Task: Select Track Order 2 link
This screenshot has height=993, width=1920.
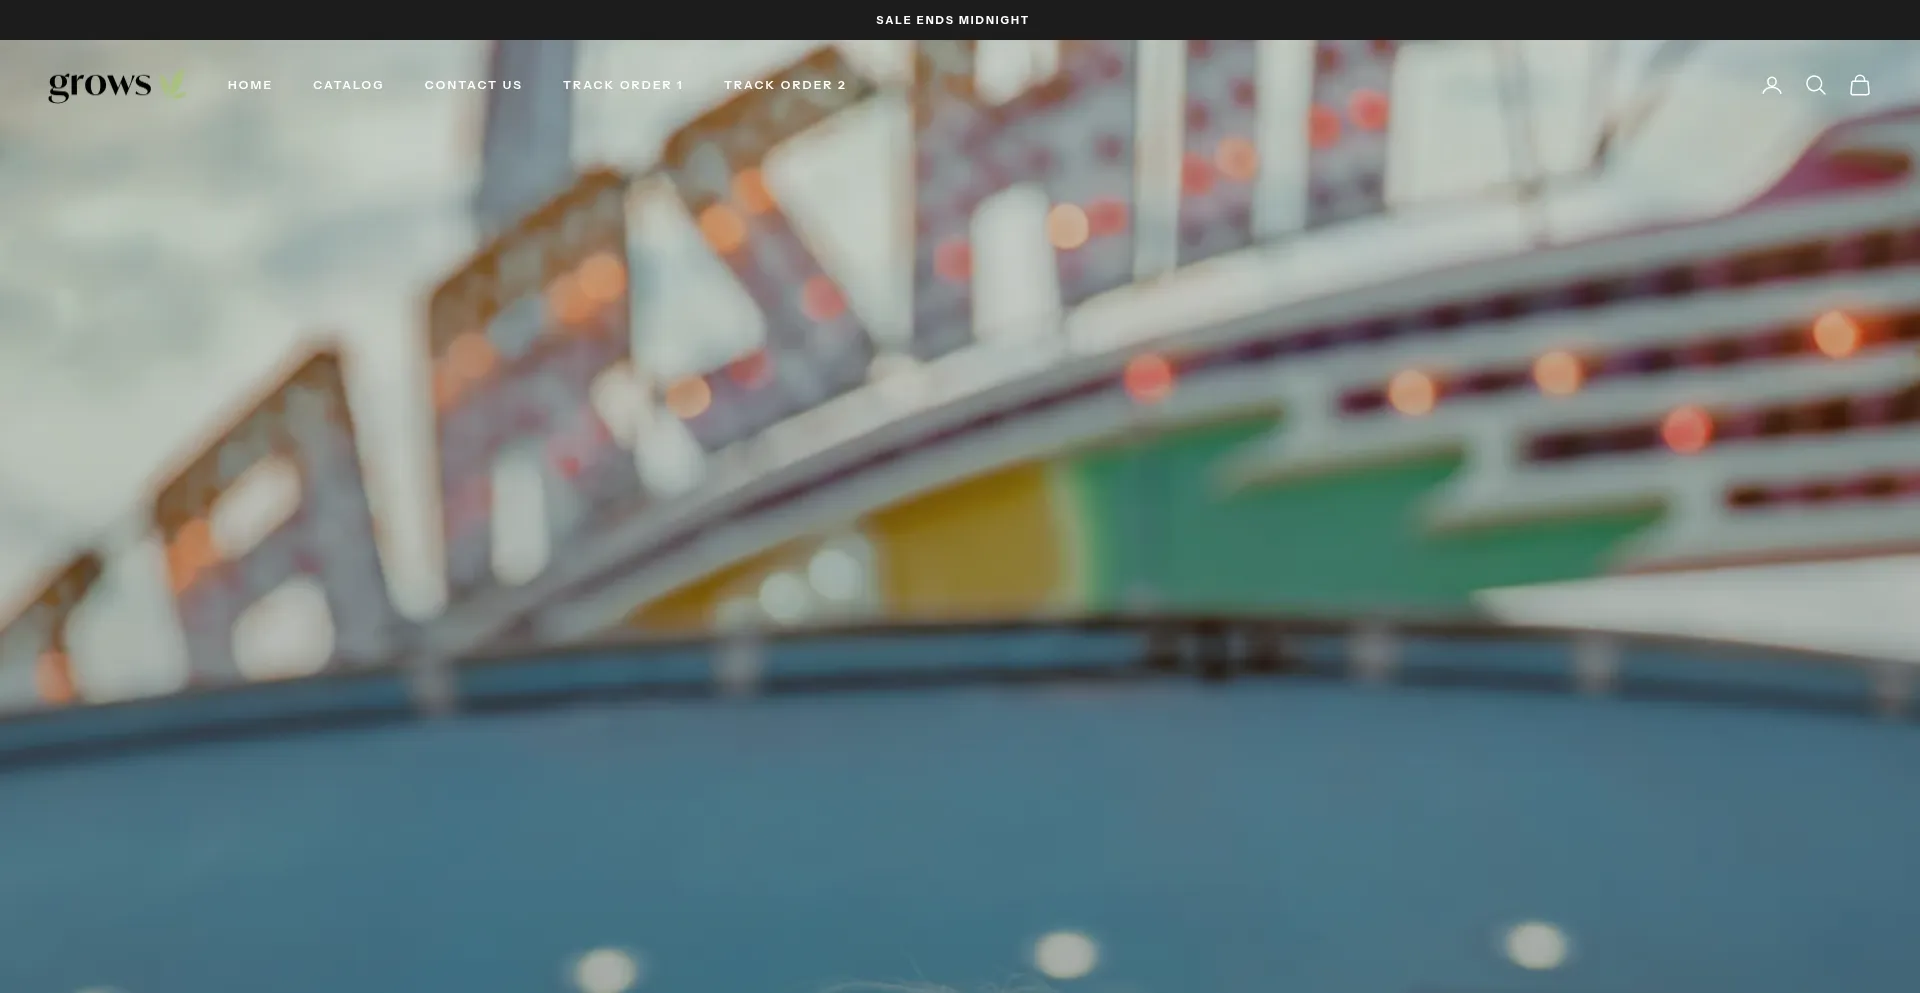Action: (x=785, y=85)
